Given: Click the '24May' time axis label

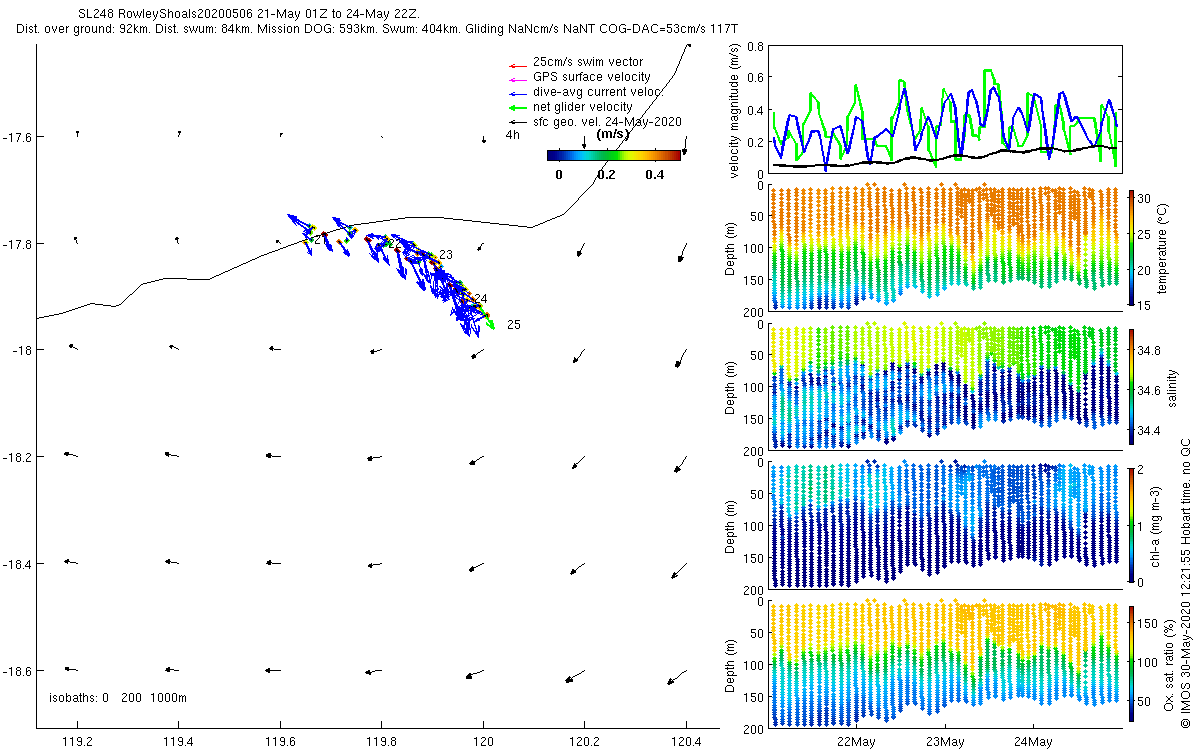Looking at the screenshot, I should [x=1032, y=742].
